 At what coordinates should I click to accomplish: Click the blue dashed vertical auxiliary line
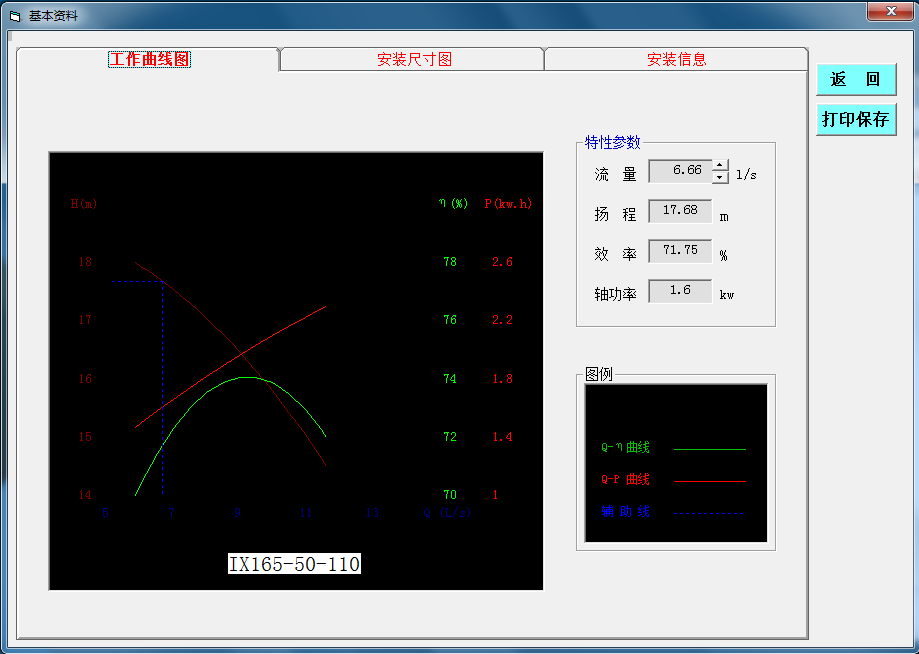click(x=162, y=387)
